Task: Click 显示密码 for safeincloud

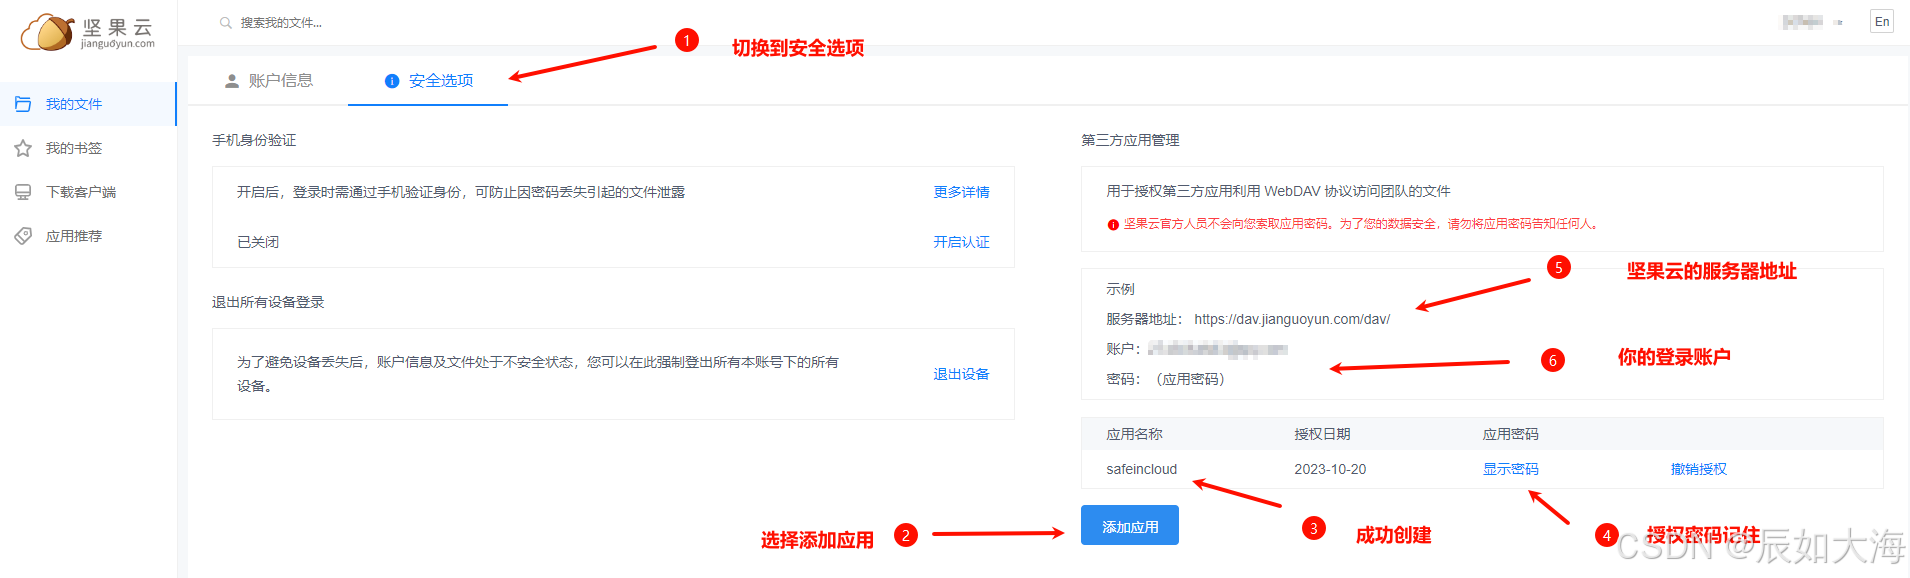Action: click(x=1510, y=469)
